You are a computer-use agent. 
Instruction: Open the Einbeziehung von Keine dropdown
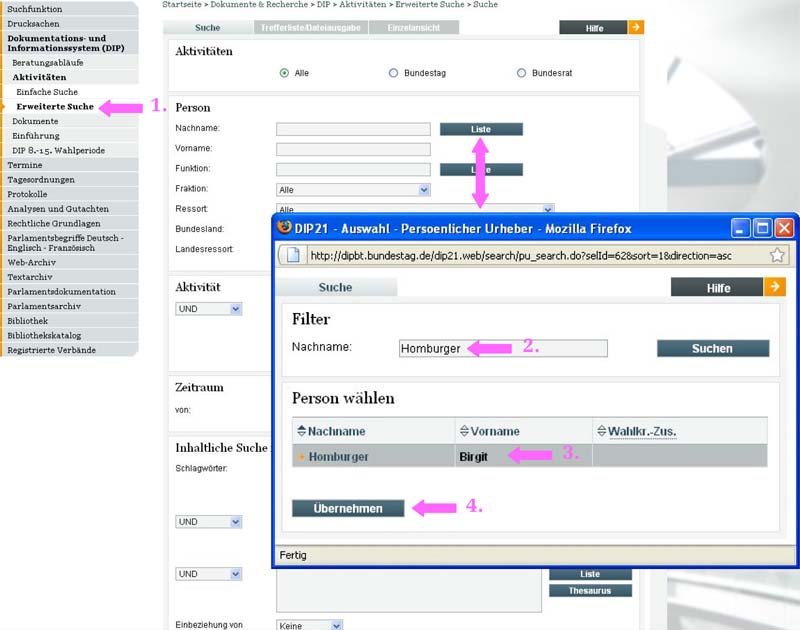[x=336, y=625]
